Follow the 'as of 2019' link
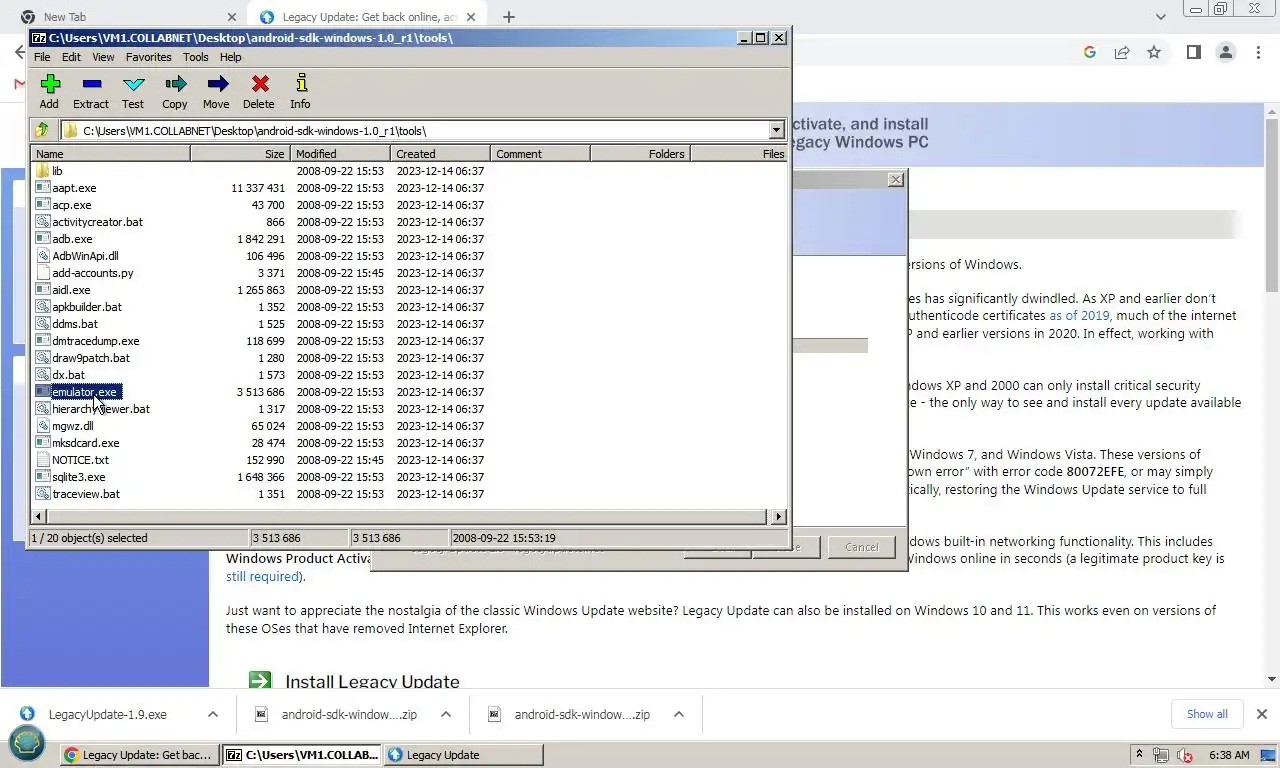Viewport: 1280px width, 768px height. click(1079, 315)
